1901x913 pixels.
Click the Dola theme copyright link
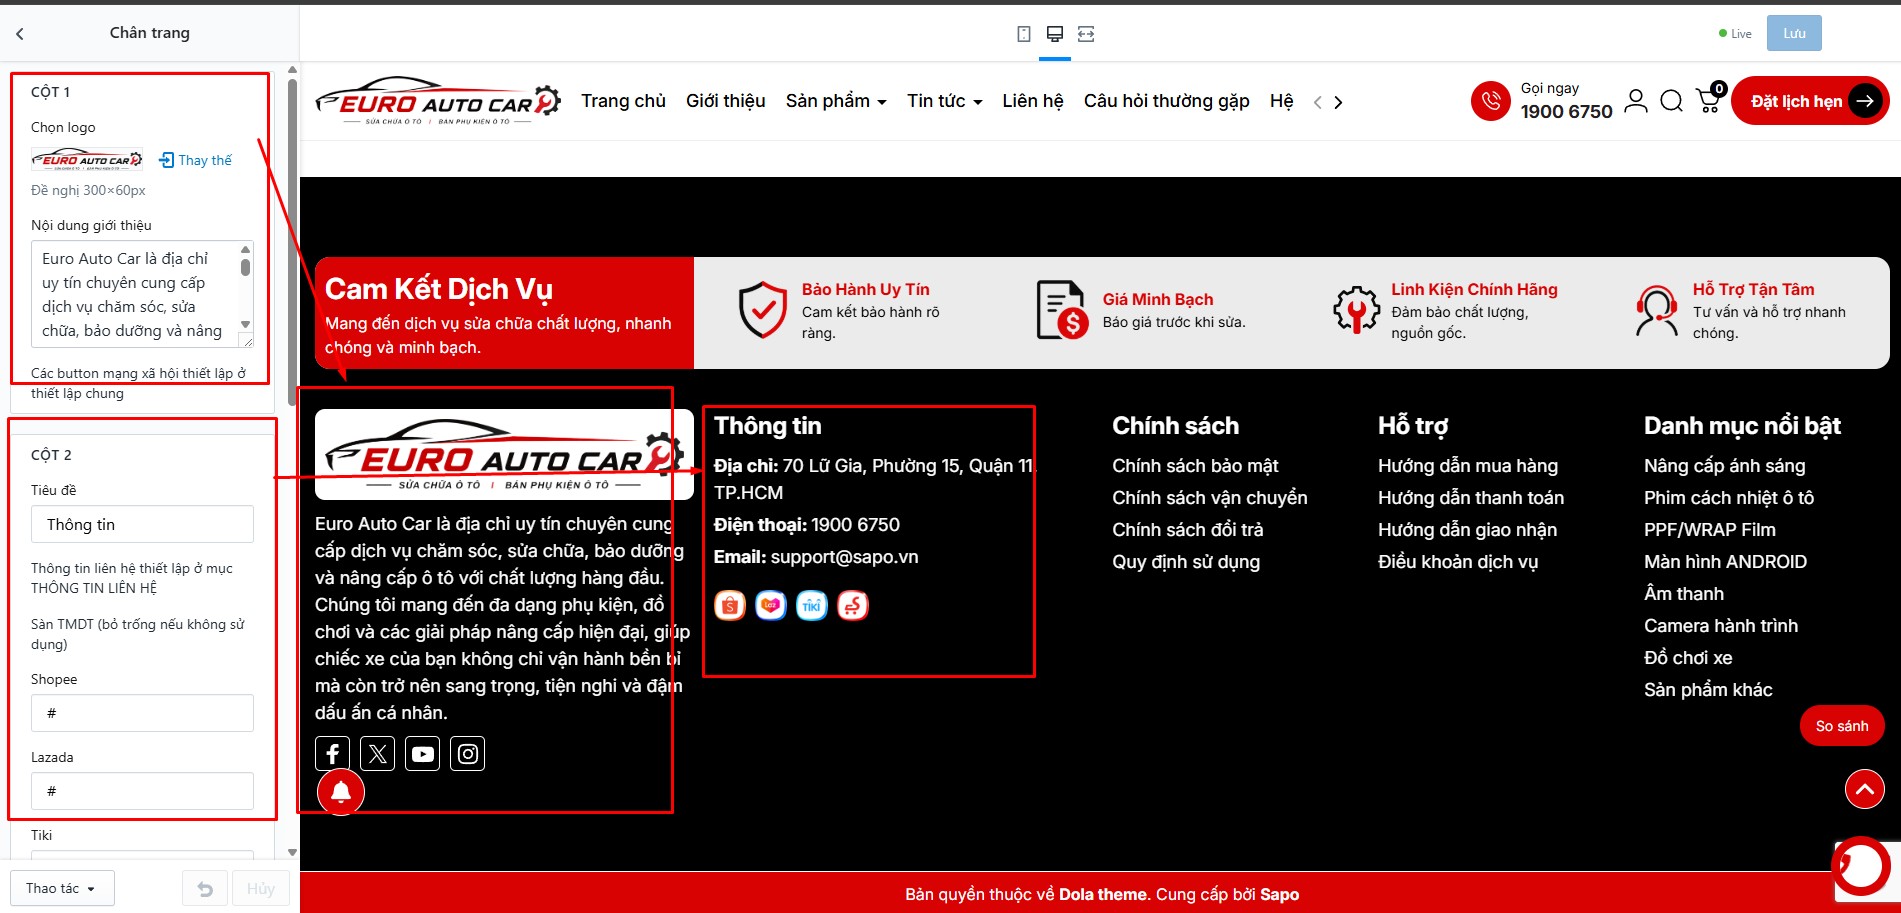tap(1103, 894)
